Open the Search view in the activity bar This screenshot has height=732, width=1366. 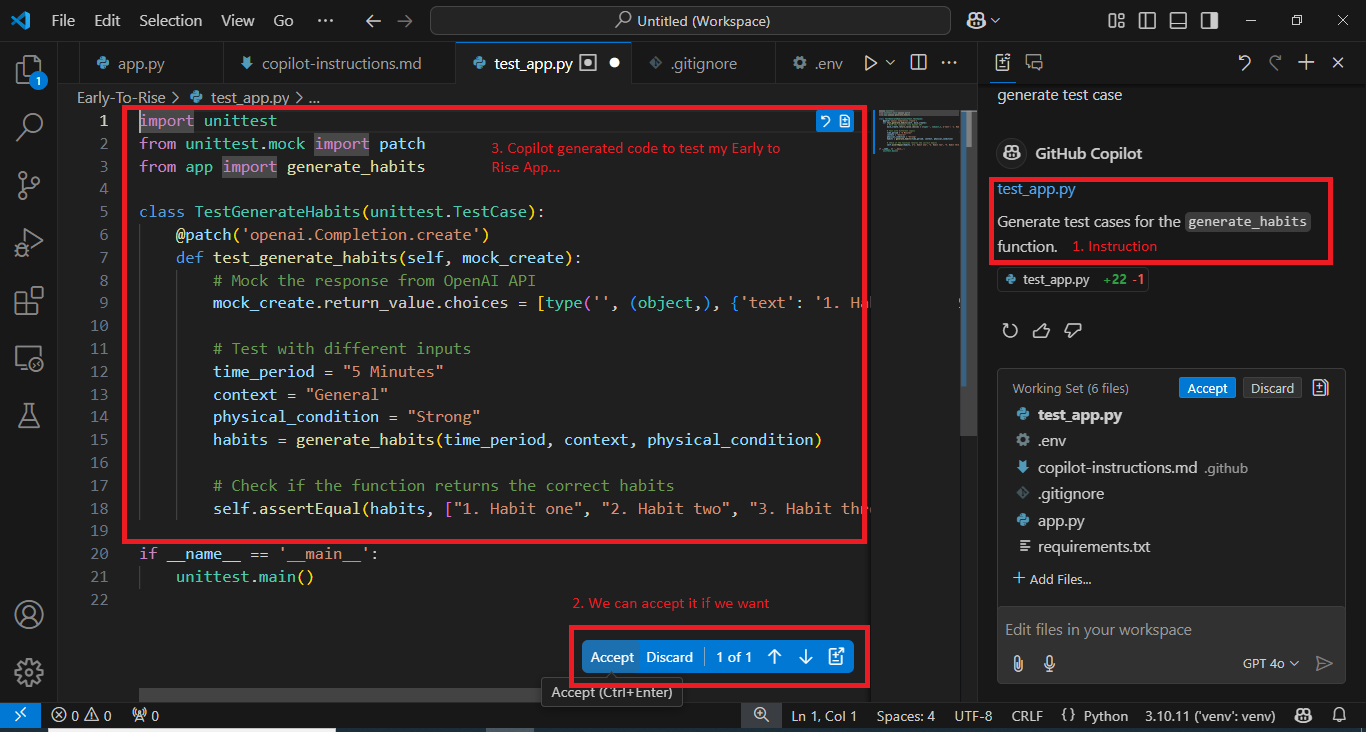(x=29, y=127)
